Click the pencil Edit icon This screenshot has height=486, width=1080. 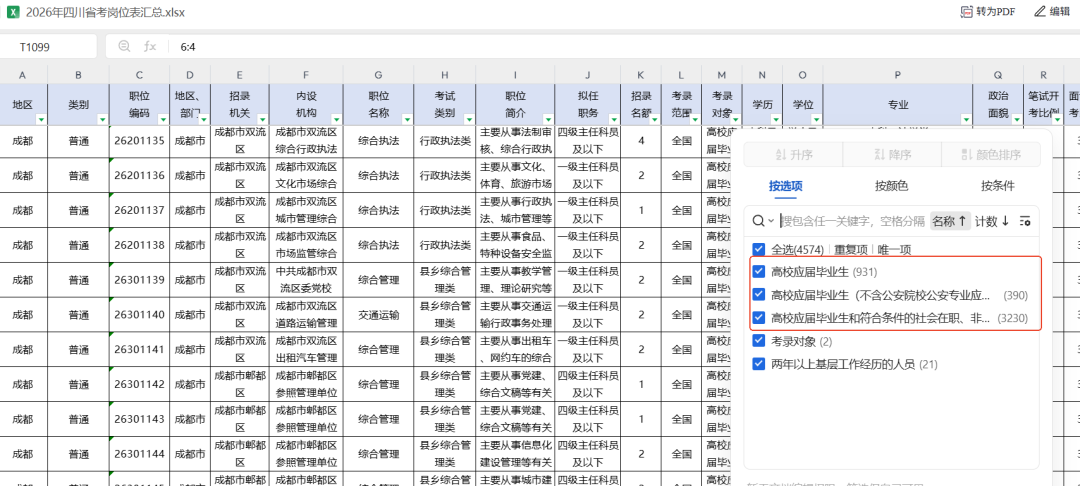coord(1040,12)
